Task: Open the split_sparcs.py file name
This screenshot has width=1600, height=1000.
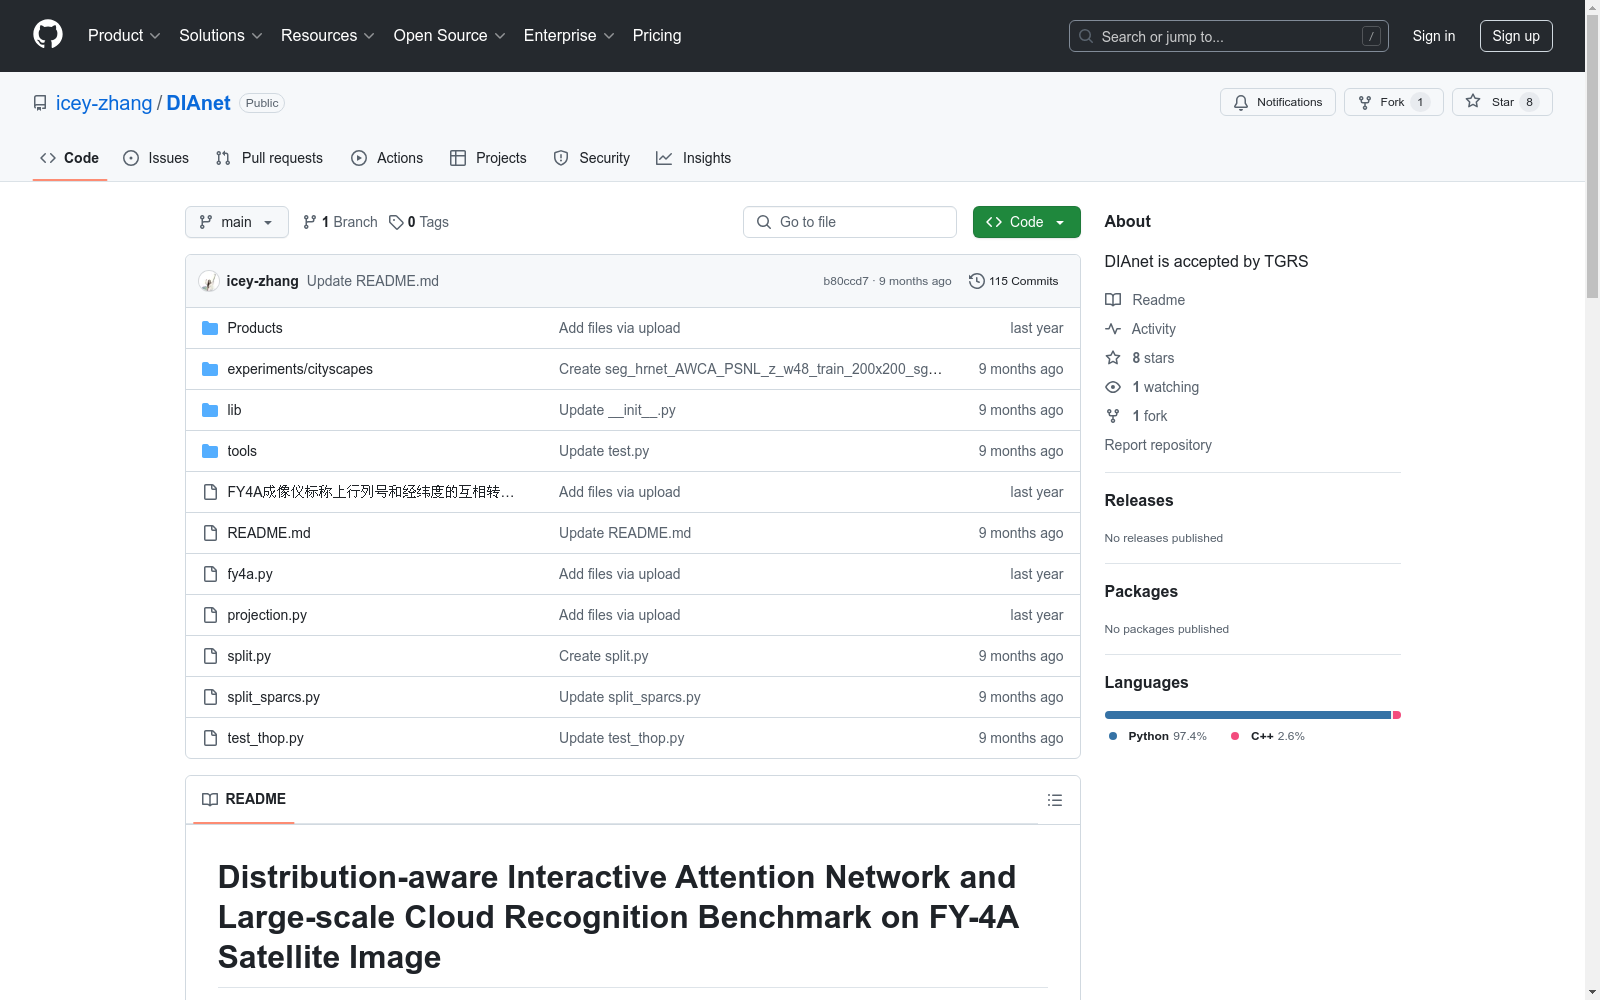Action: pyautogui.click(x=274, y=697)
